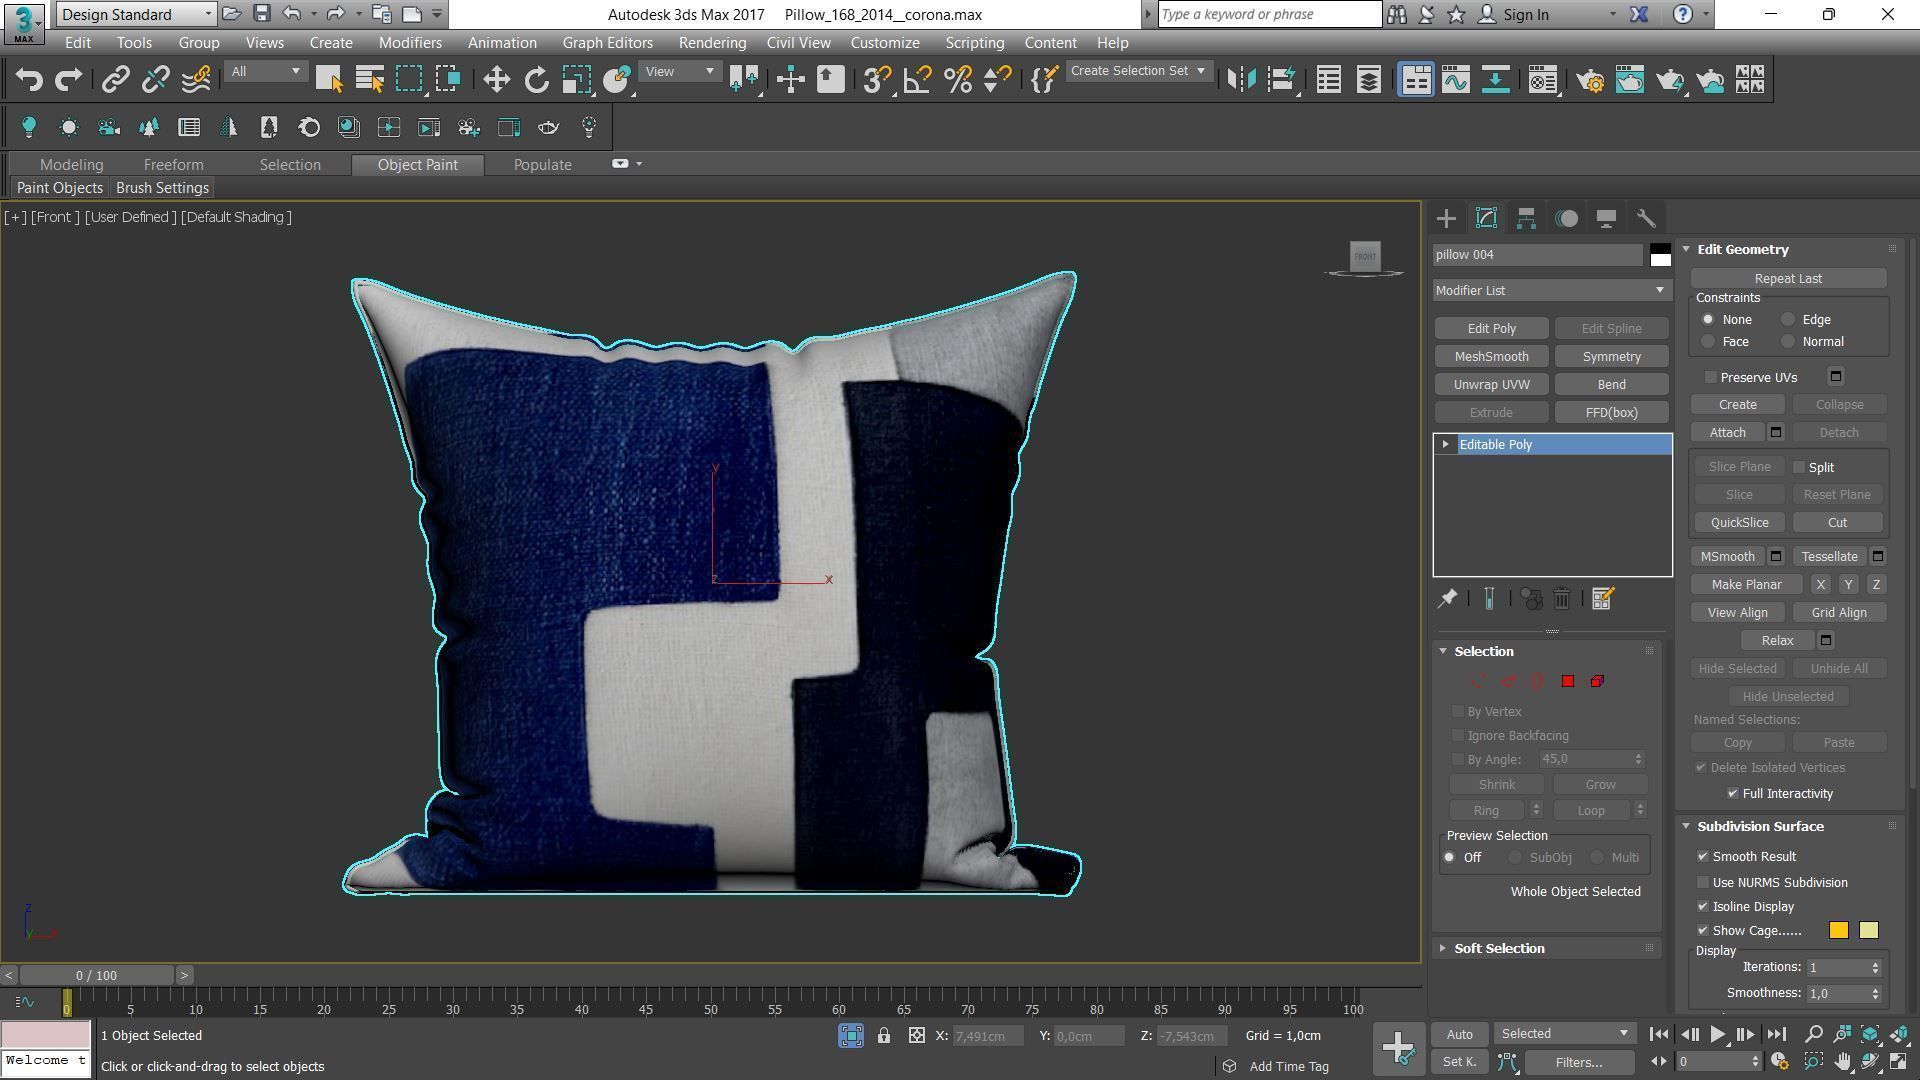Open Create tab in command panel
1920x1080 pixels.
[x=1446, y=218]
